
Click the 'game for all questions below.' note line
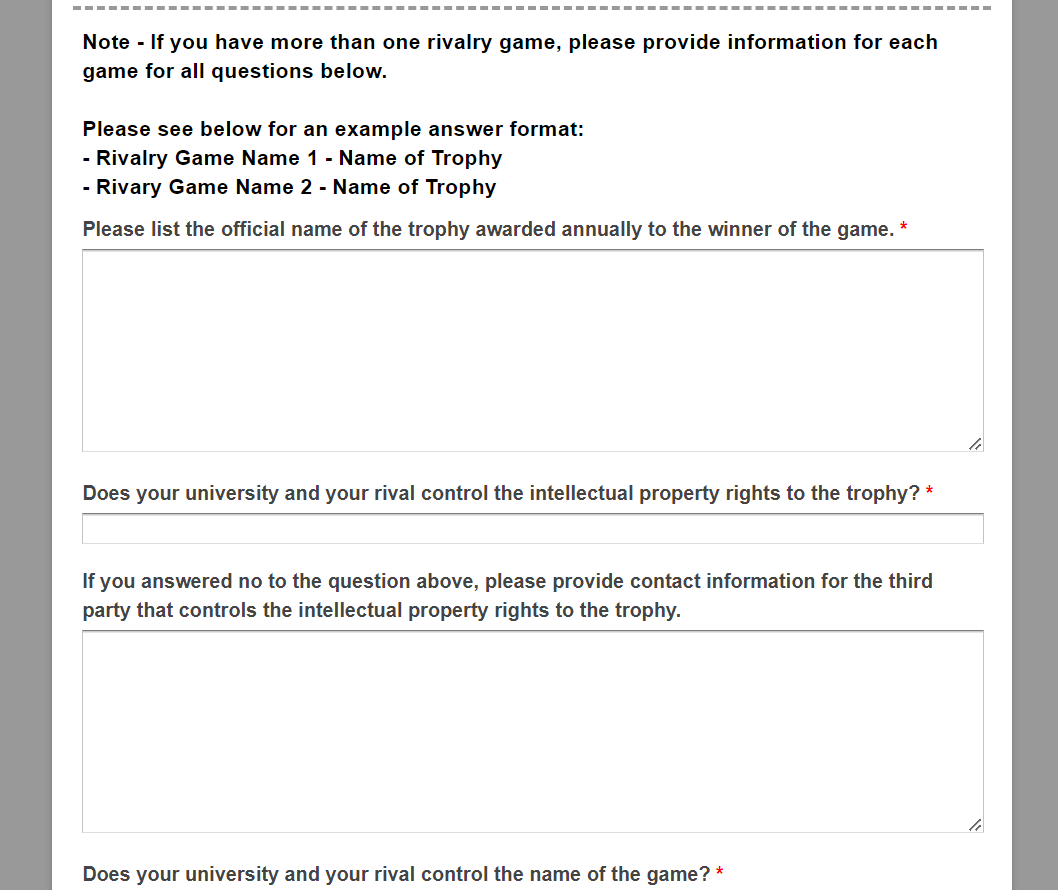pyautogui.click(x=235, y=72)
